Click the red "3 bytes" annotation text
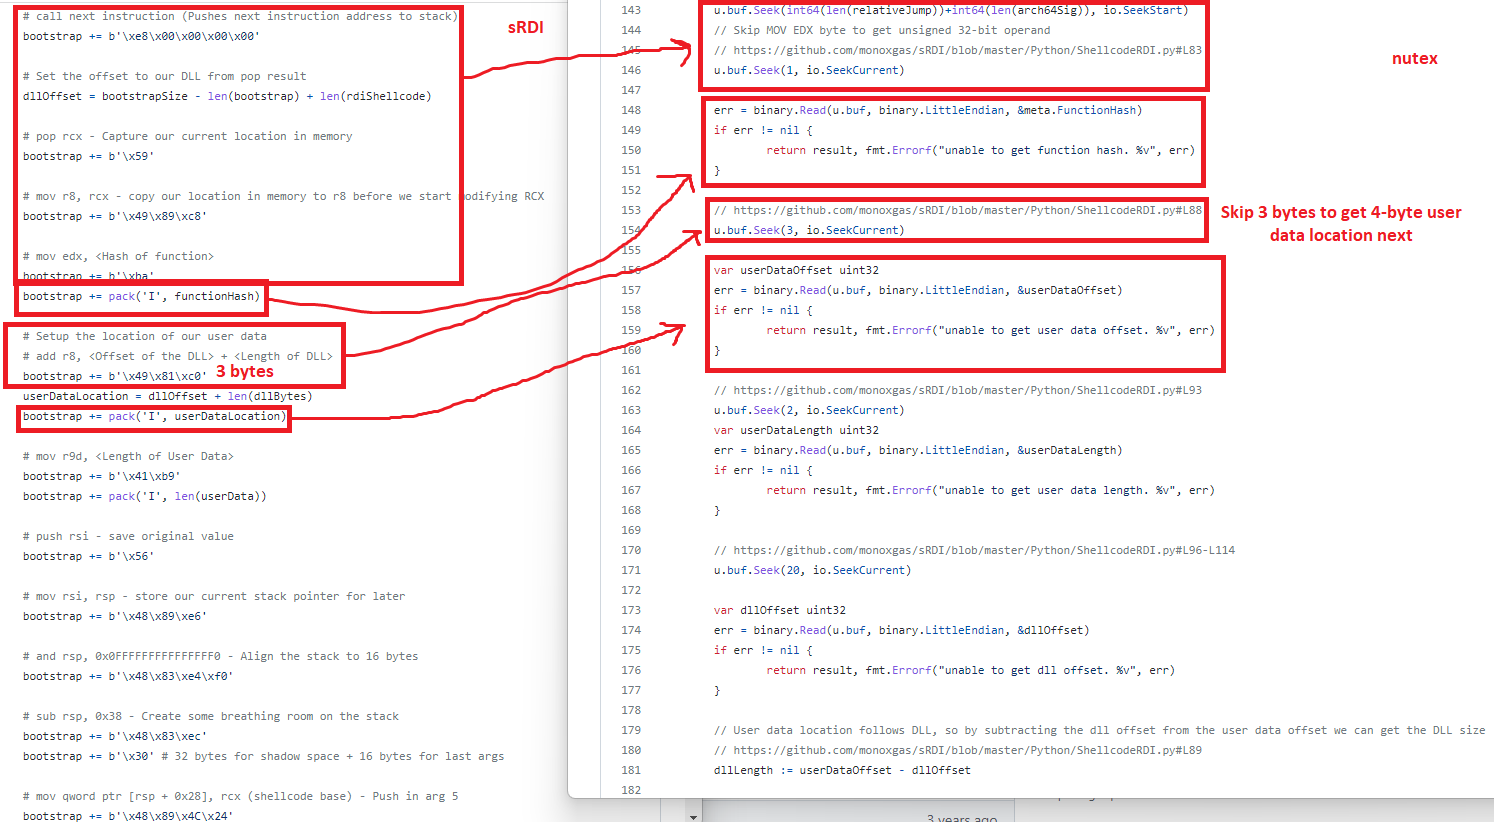Screen dimensions: 1494x822 tap(245, 371)
